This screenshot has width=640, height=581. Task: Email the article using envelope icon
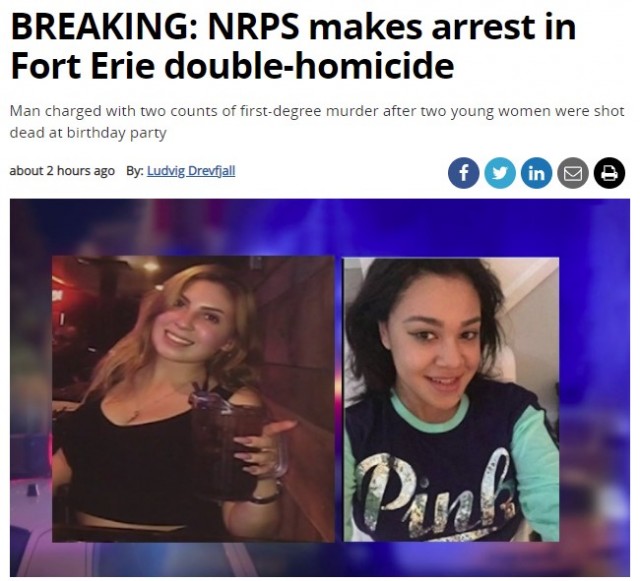coord(573,173)
